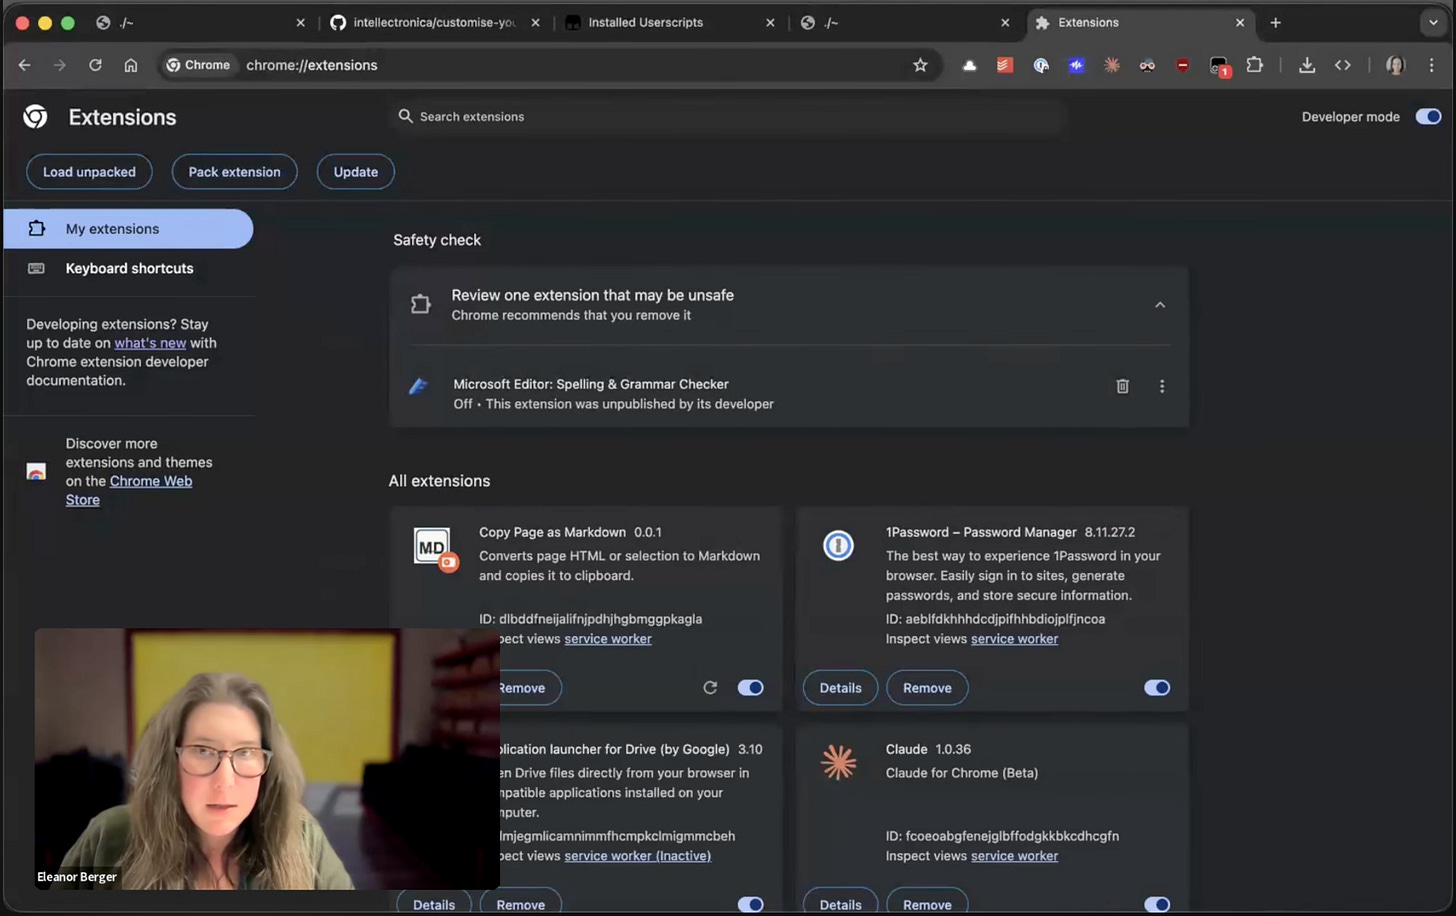Turn off Developer mode
Image resolution: width=1456 pixels, height=916 pixels.
click(x=1428, y=117)
